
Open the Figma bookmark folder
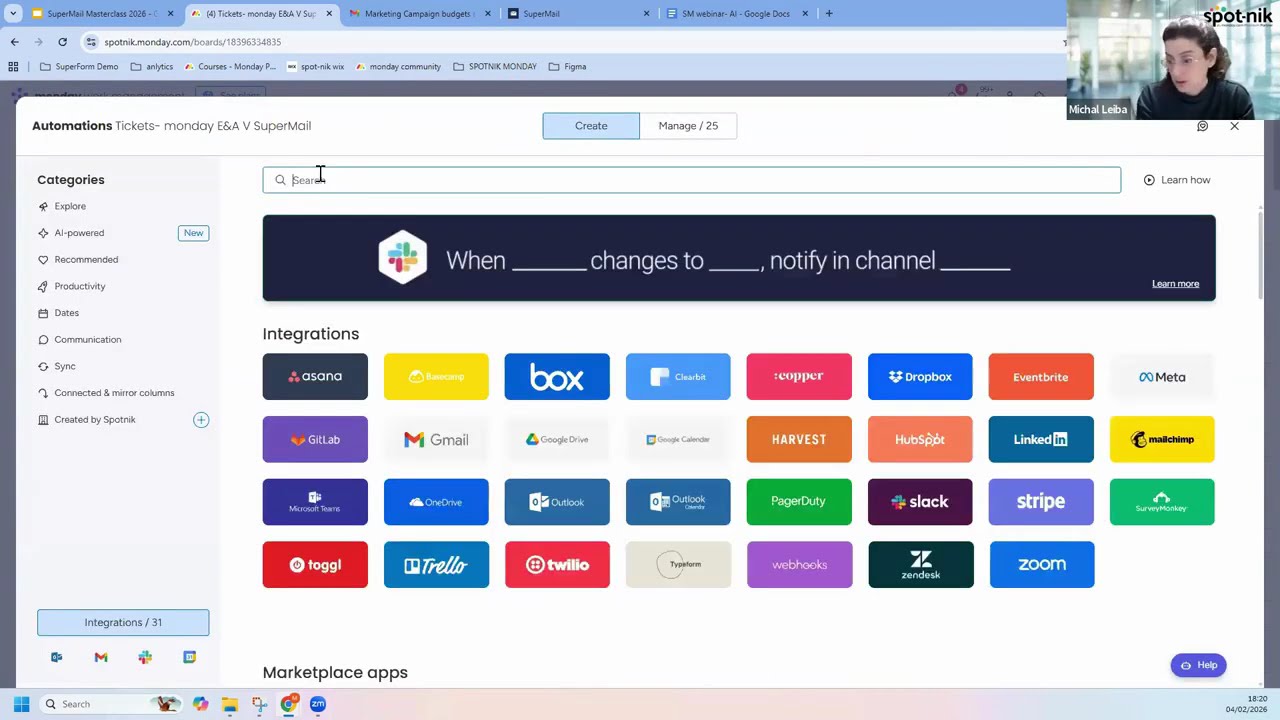point(567,66)
